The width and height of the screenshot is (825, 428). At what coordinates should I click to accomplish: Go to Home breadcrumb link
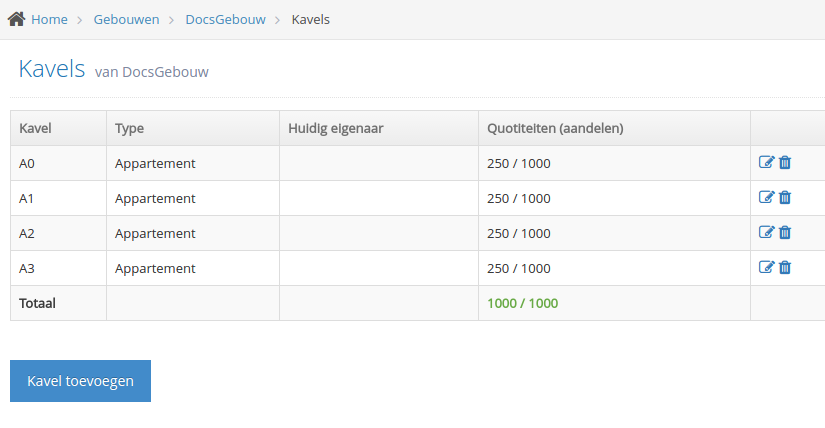[x=49, y=19]
